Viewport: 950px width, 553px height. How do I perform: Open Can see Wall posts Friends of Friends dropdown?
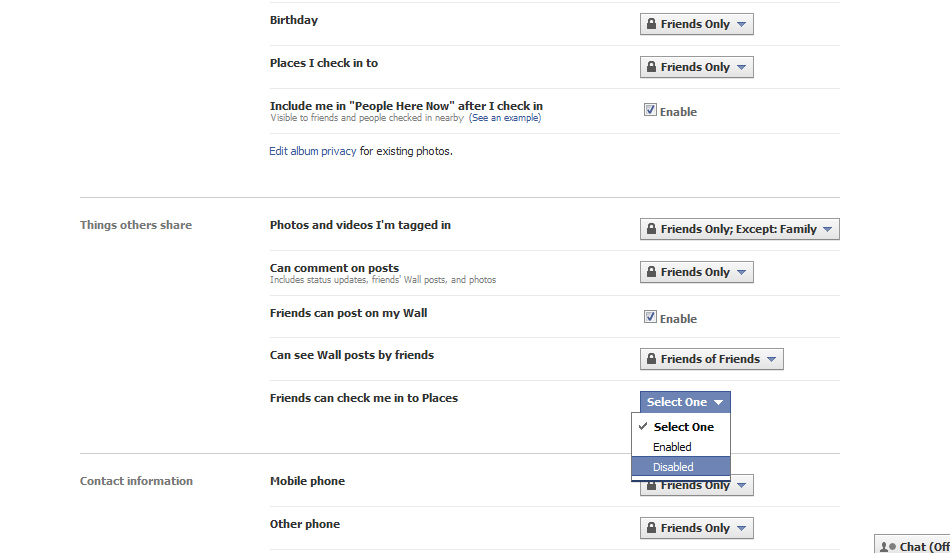click(x=711, y=359)
